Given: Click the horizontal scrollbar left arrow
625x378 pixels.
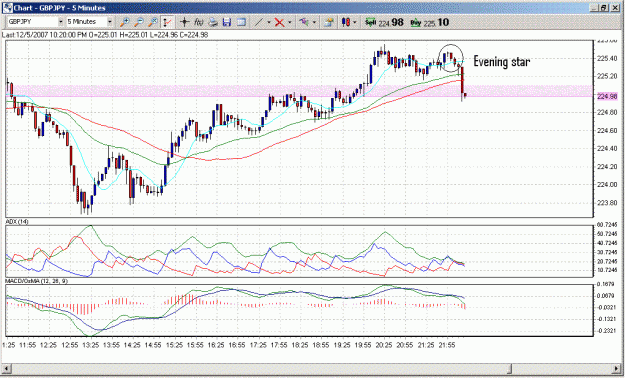Looking at the screenshot, I should [6, 368].
